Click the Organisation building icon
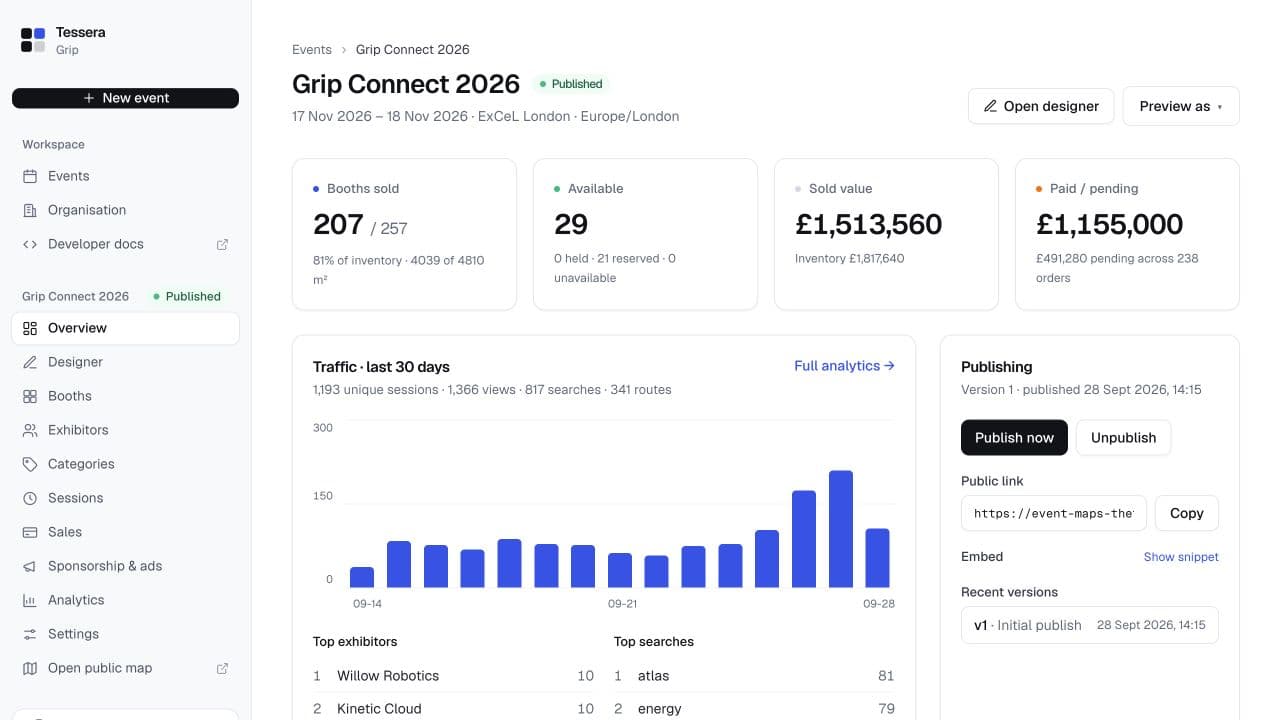The width and height of the screenshot is (1280, 720). pos(30,210)
